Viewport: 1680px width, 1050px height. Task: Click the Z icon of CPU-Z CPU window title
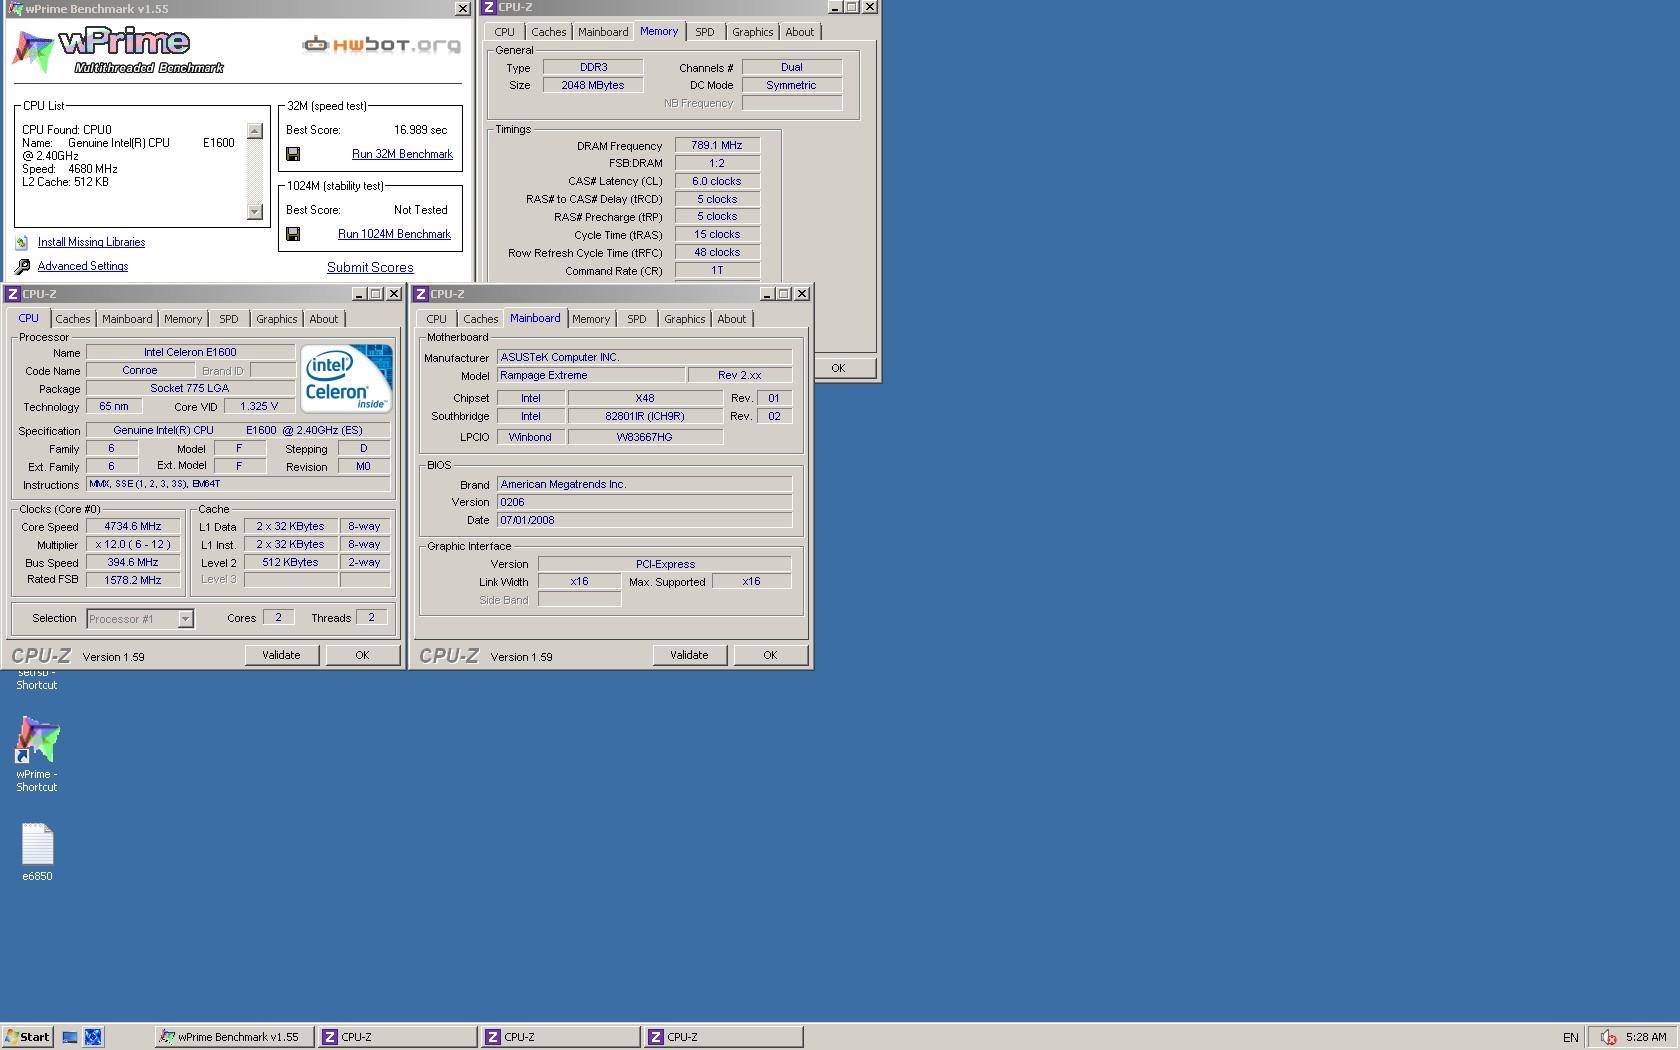(x=13, y=294)
